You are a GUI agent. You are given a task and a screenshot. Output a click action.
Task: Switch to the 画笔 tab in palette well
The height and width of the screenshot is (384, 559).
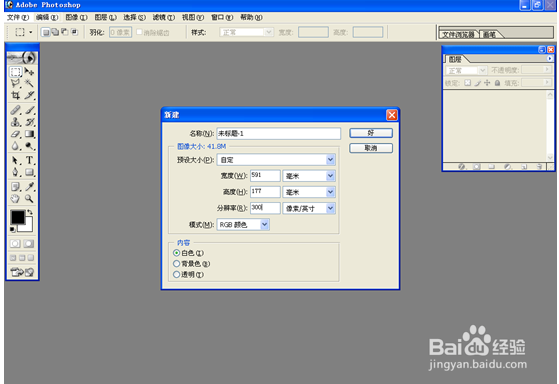(489, 35)
